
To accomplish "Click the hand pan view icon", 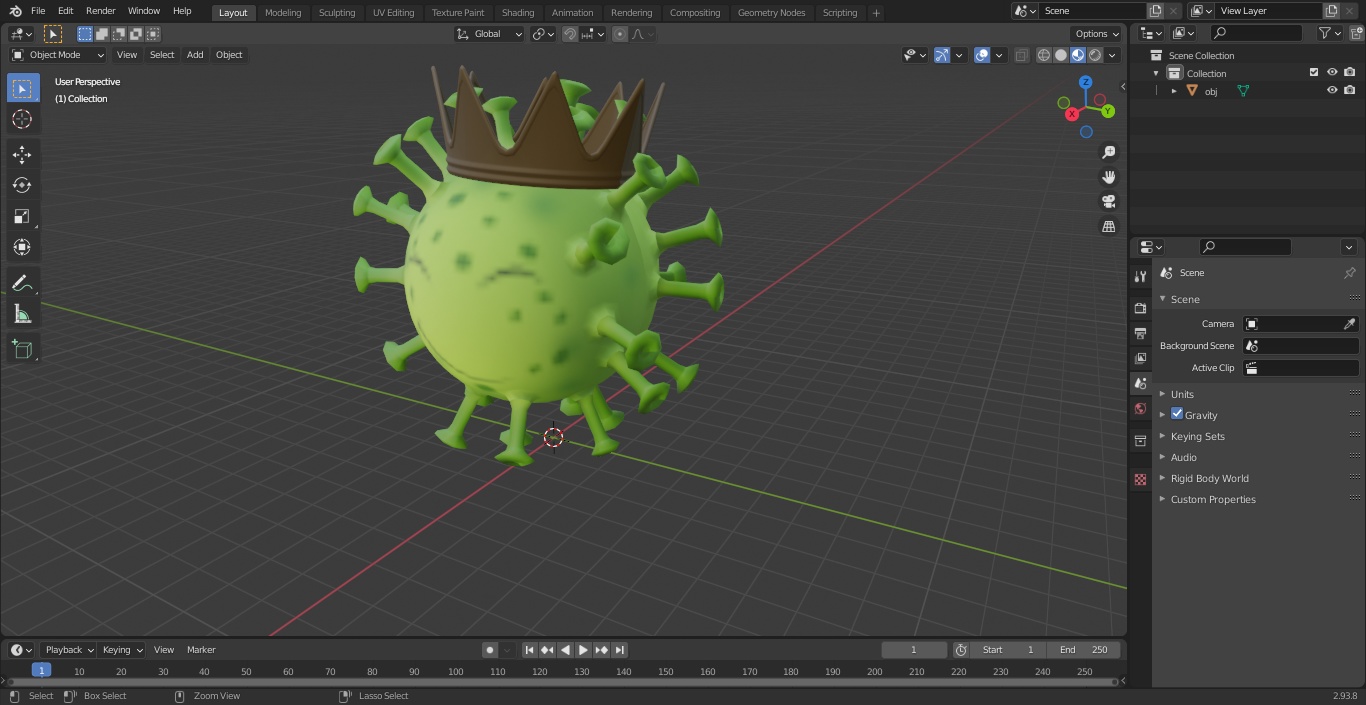I will point(1109,177).
